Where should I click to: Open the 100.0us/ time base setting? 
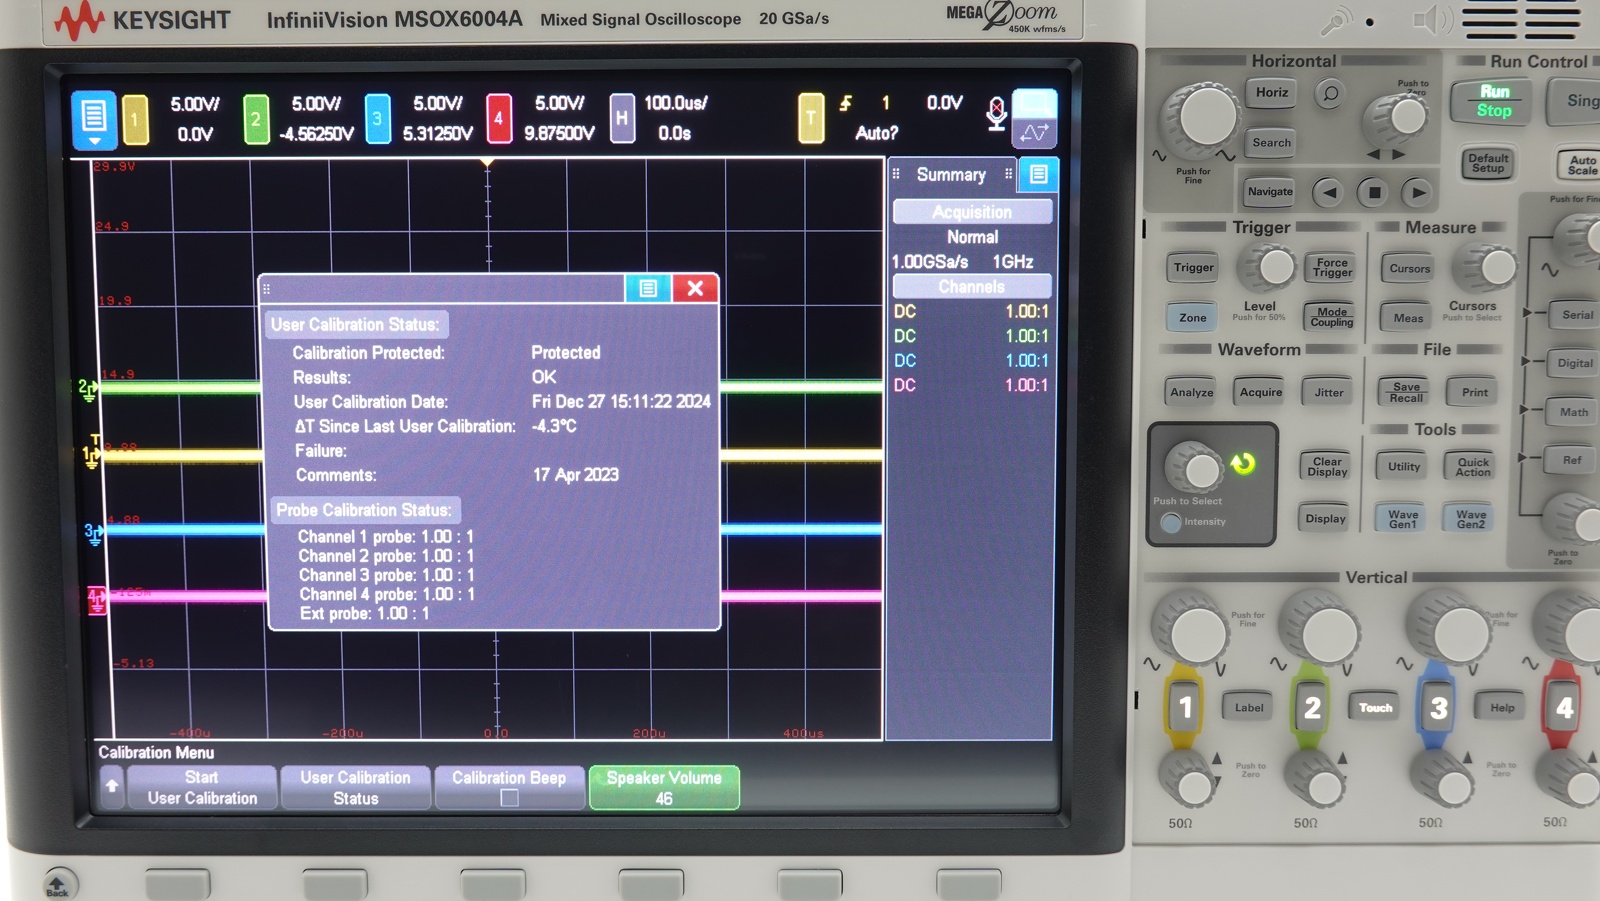click(676, 104)
